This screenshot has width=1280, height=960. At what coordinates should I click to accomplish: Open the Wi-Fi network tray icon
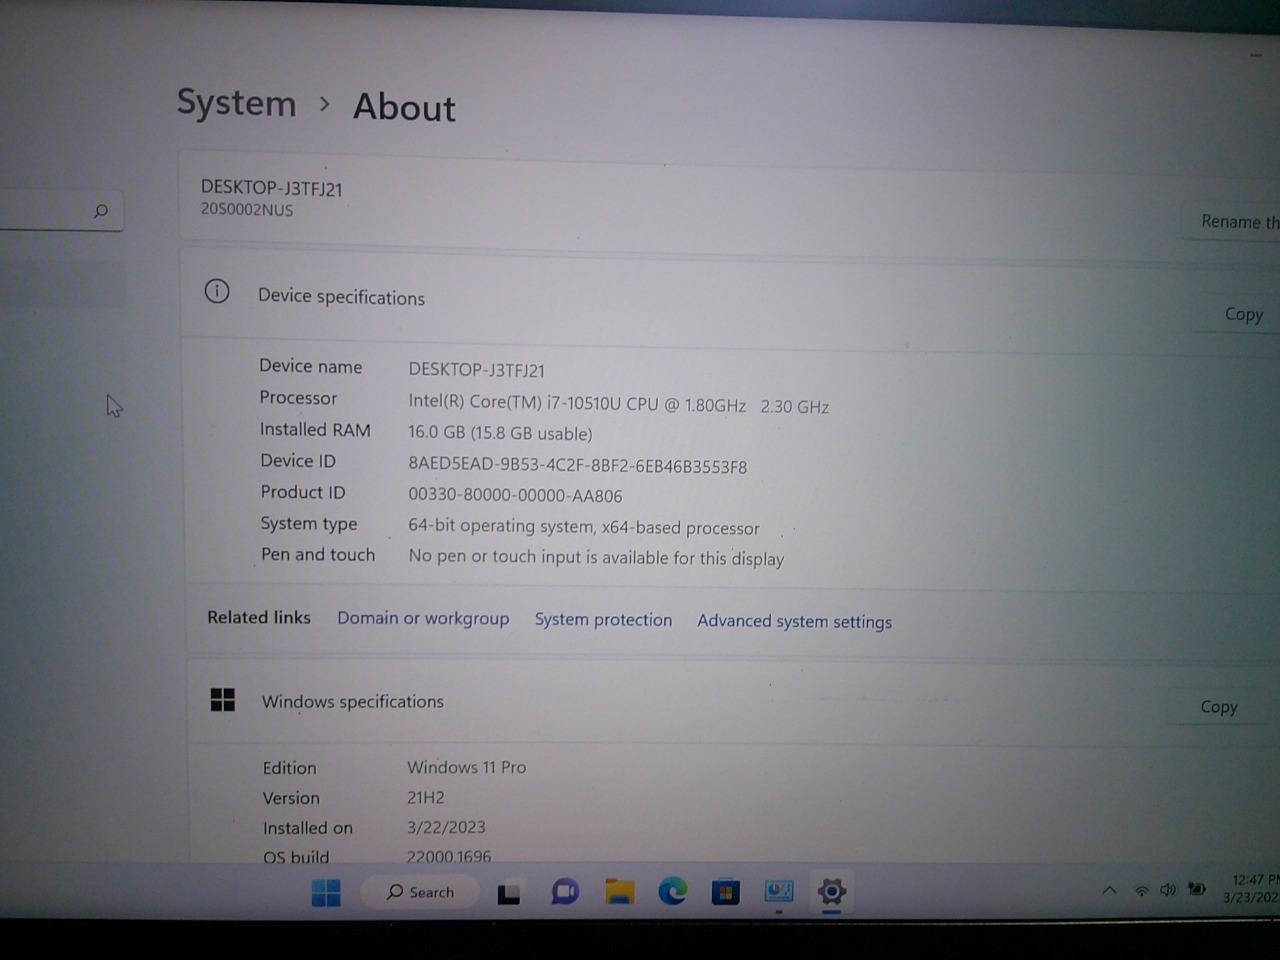[1141, 890]
